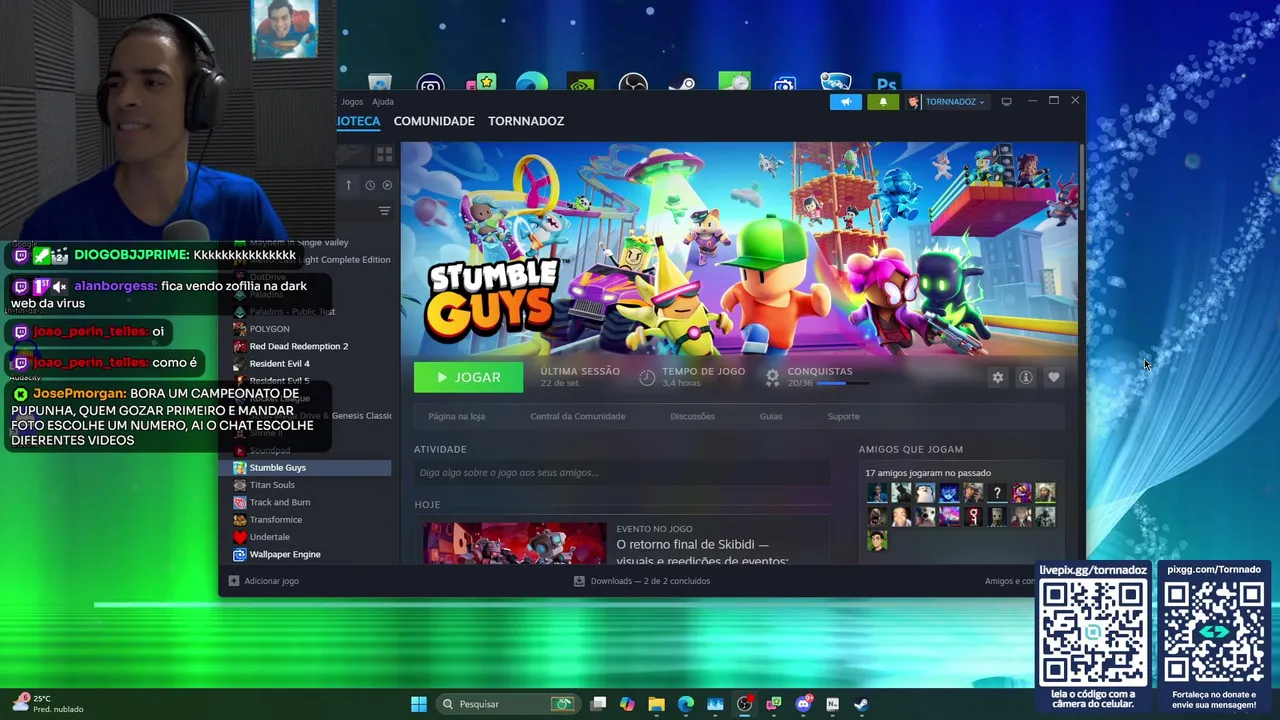The width and height of the screenshot is (1280, 720).
Task: Enter Big Picture mode via monitor icon
Action: coord(1006,102)
